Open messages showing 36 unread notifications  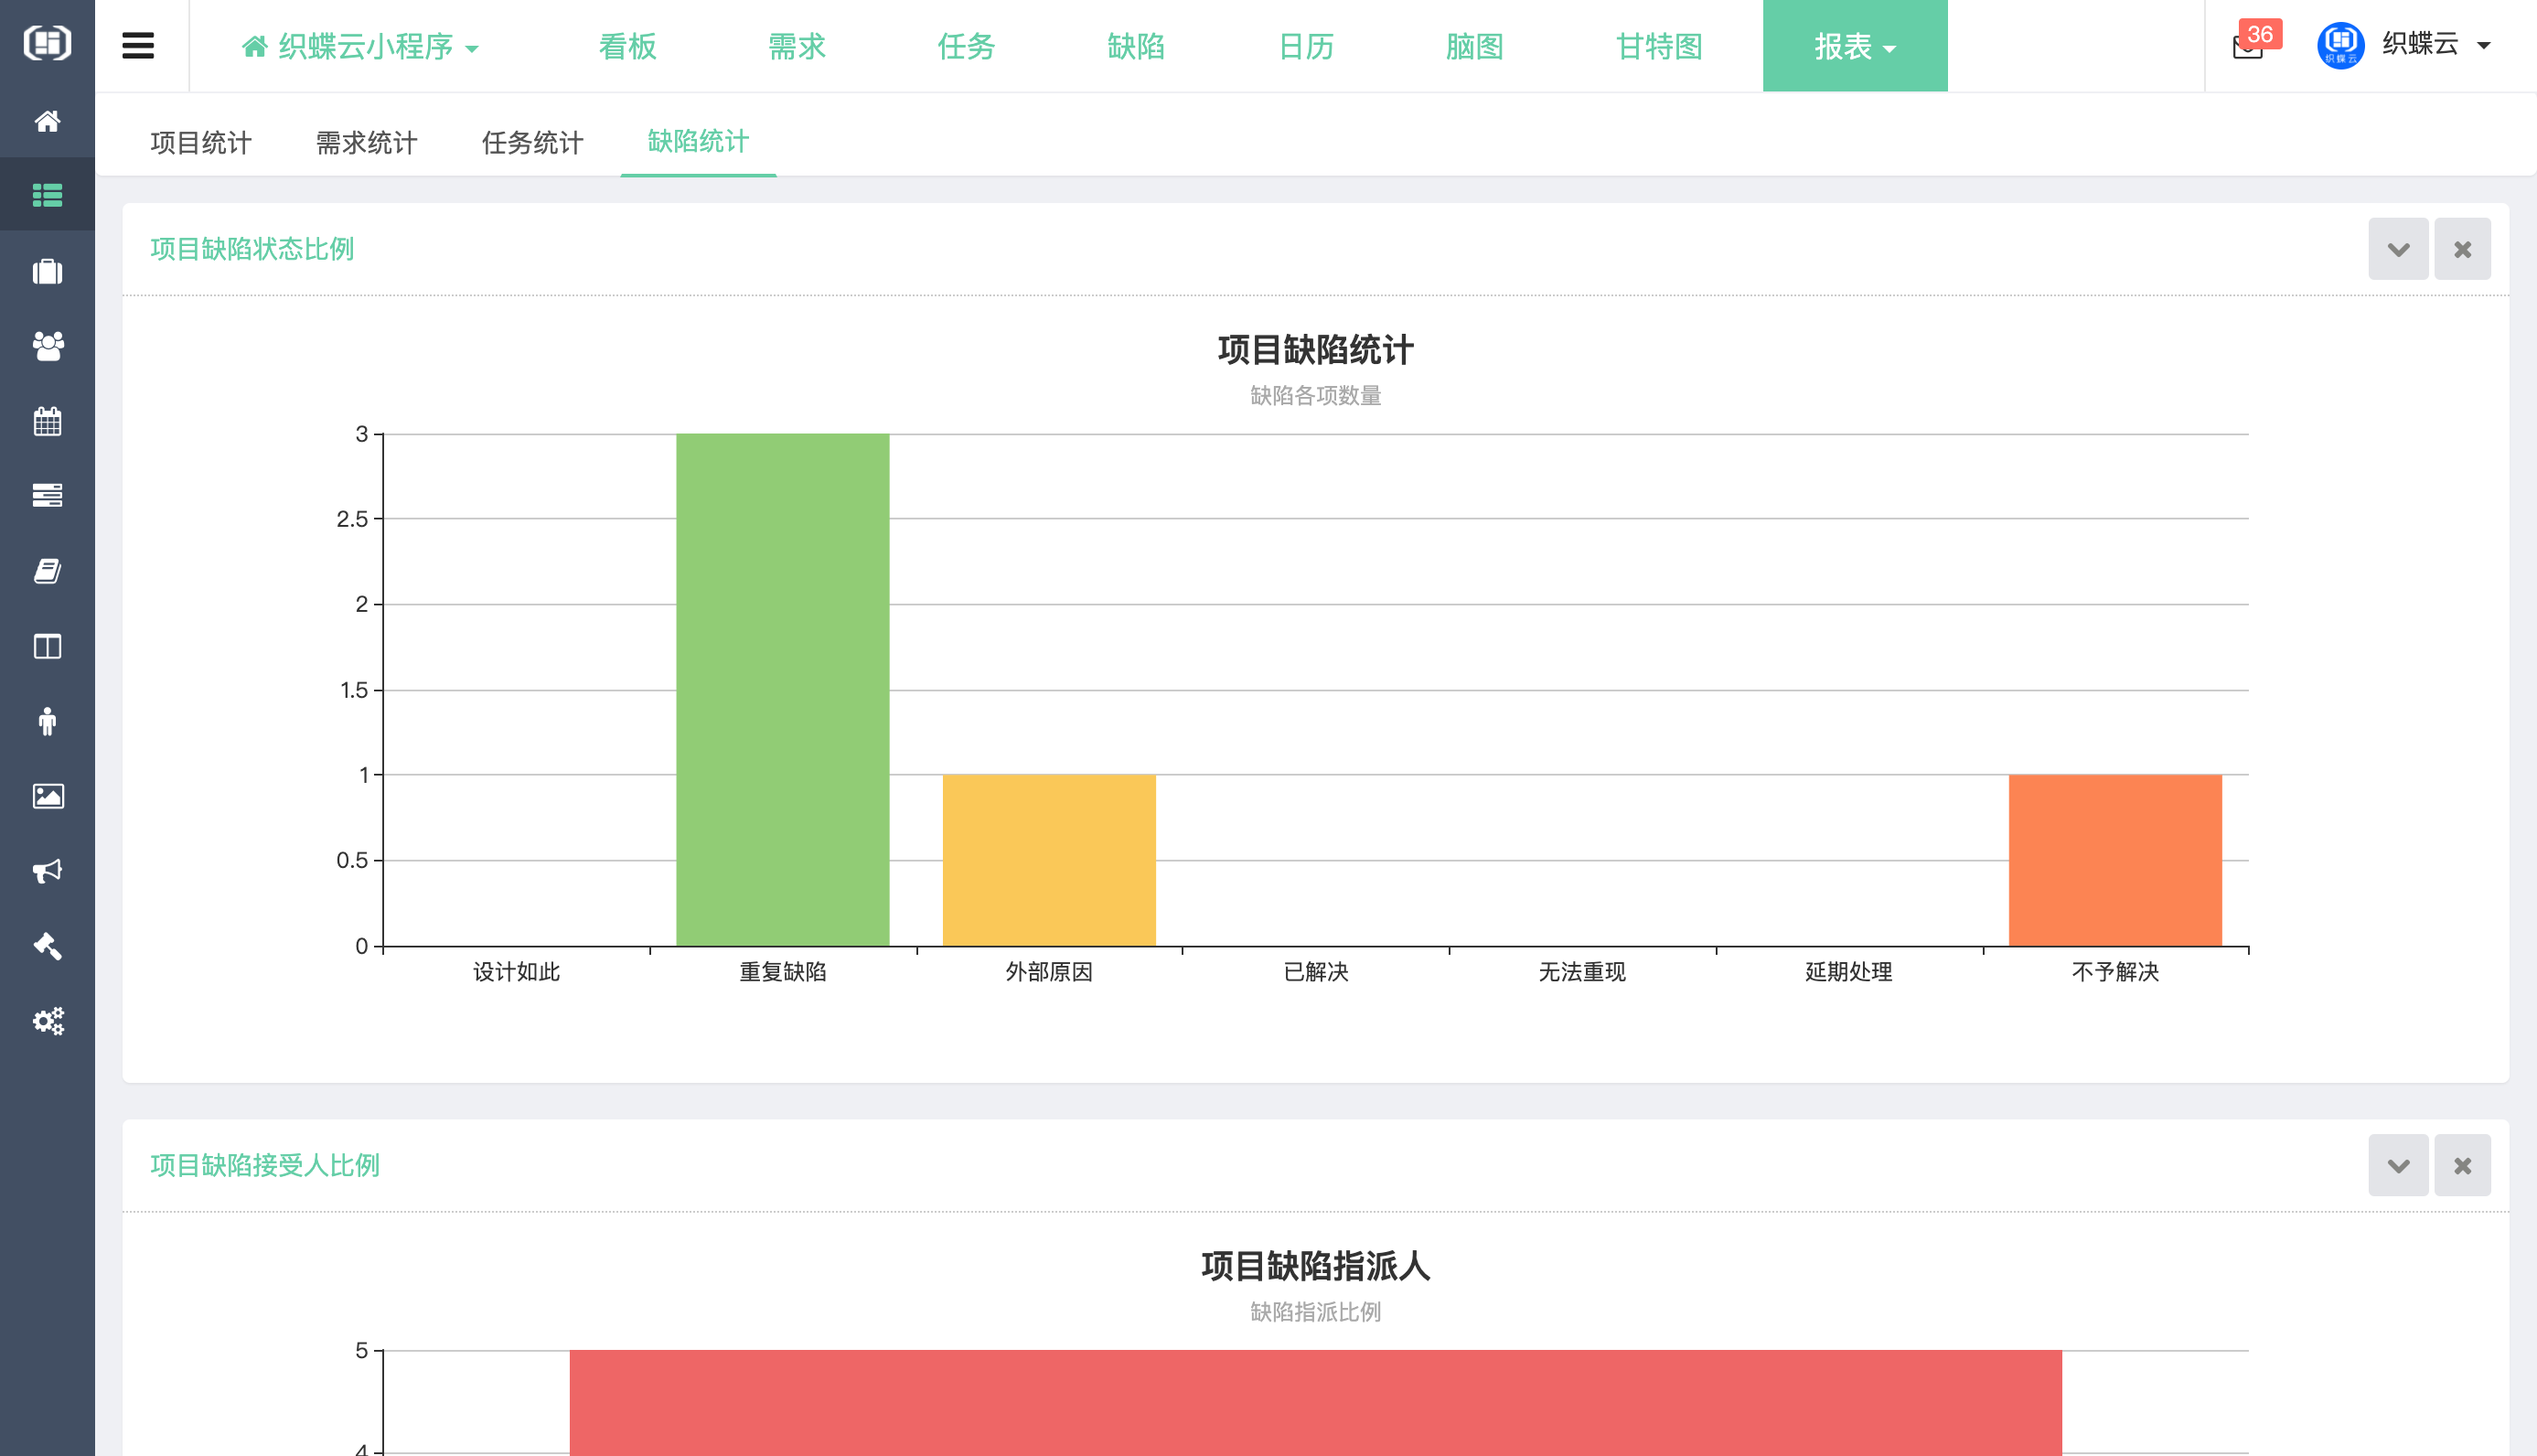(2248, 47)
